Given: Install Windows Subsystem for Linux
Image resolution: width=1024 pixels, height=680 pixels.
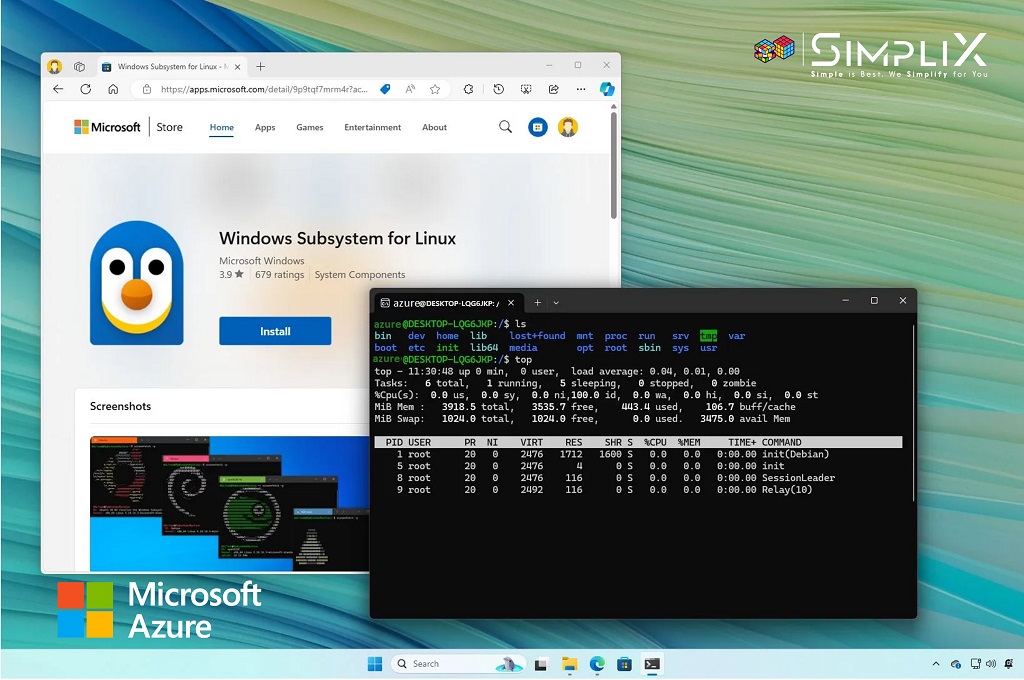Looking at the screenshot, I should pos(275,331).
